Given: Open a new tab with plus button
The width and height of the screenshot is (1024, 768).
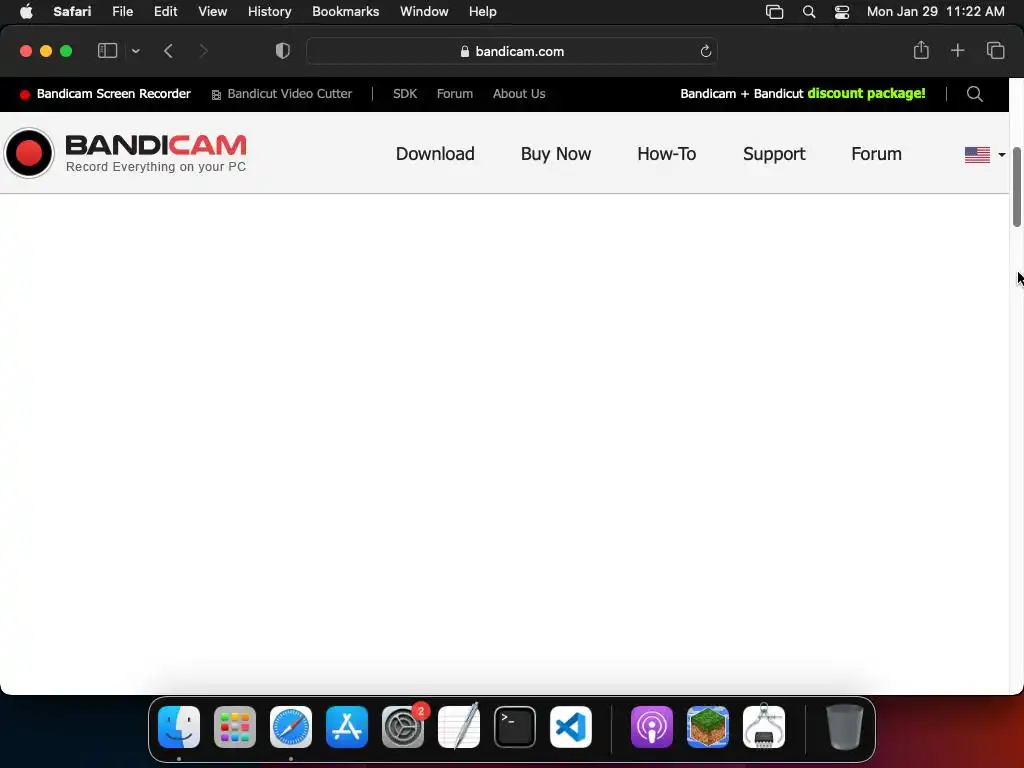Looking at the screenshot, I should (957, 50).
